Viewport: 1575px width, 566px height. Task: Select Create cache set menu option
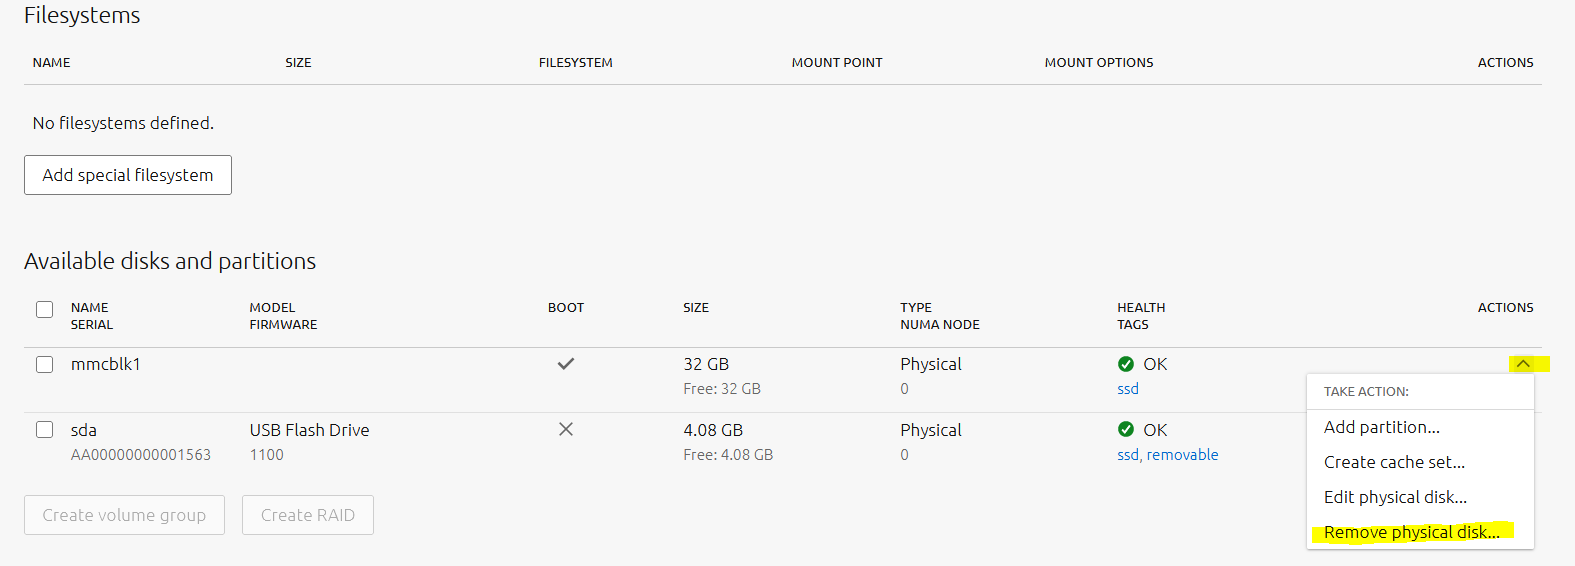tap(1394, 462)
